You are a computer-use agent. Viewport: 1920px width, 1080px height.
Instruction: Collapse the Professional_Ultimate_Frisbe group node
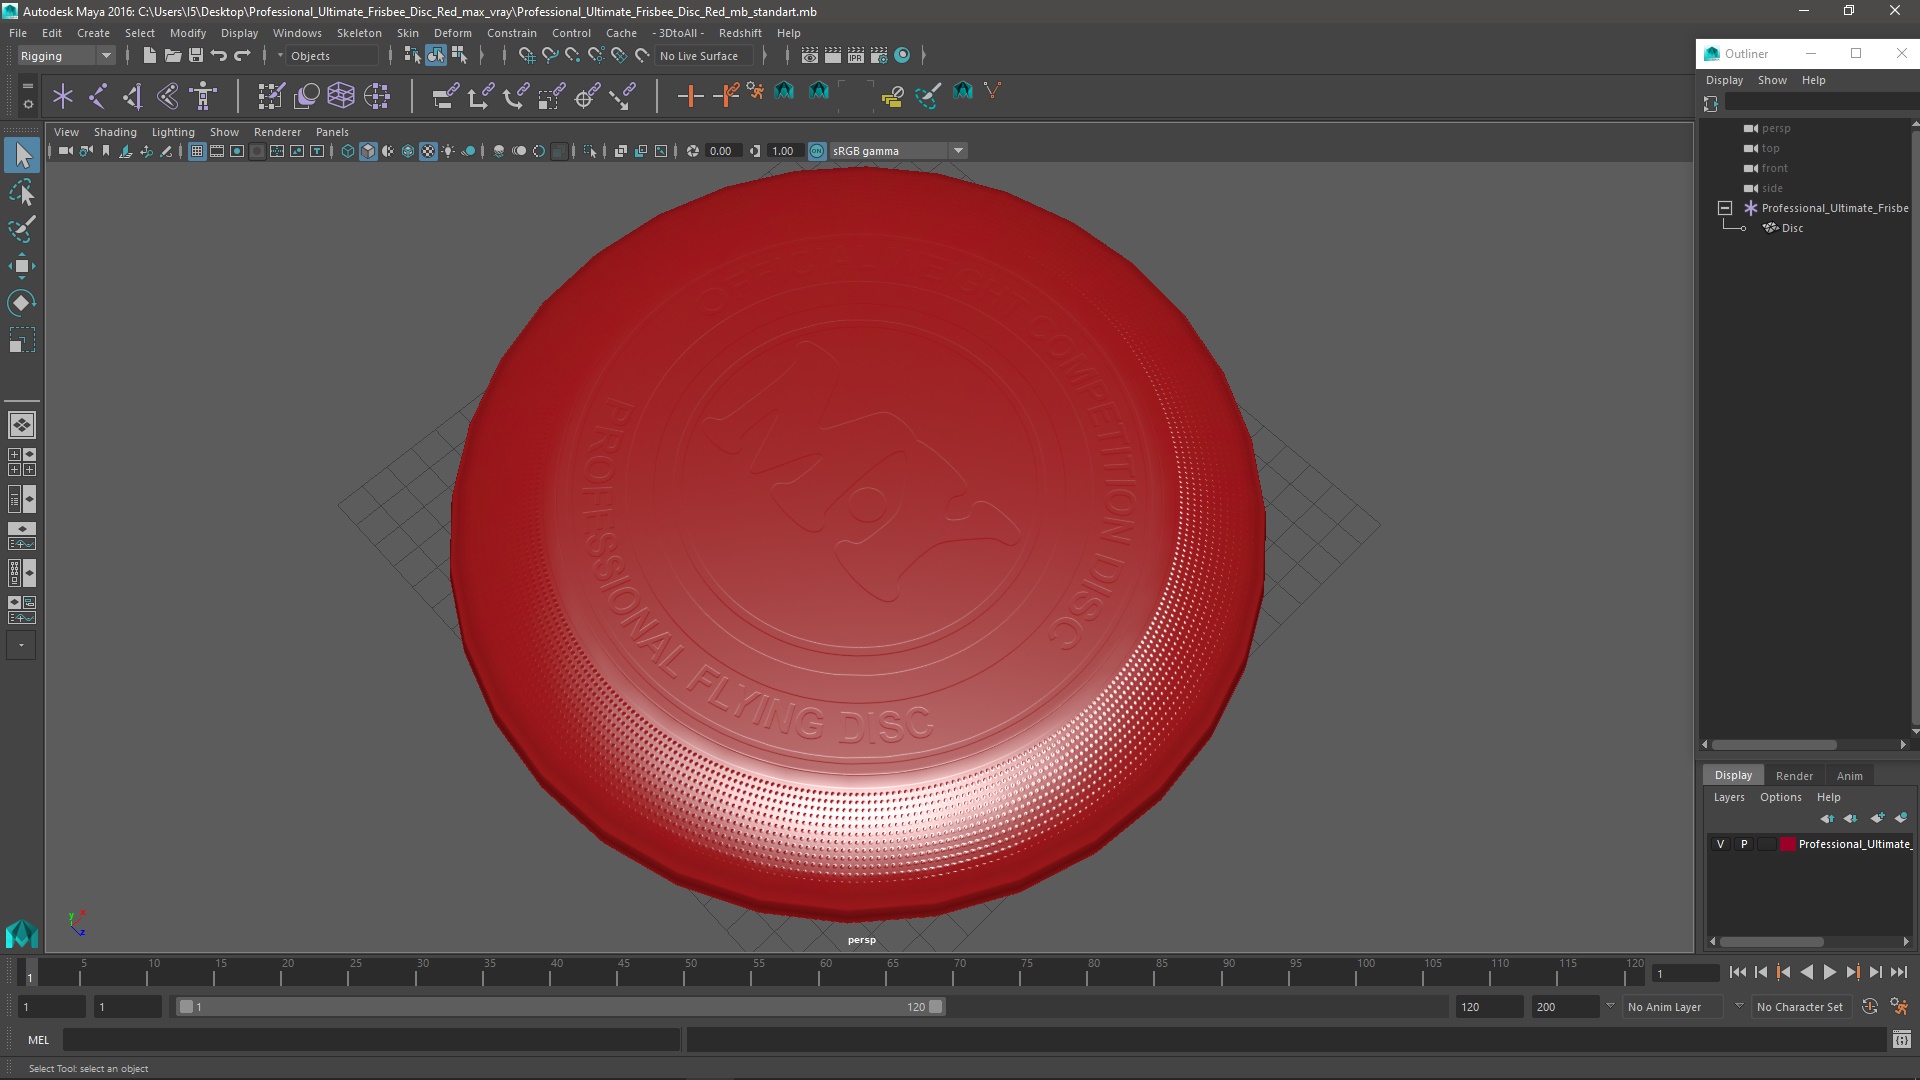pos(1725,208)
